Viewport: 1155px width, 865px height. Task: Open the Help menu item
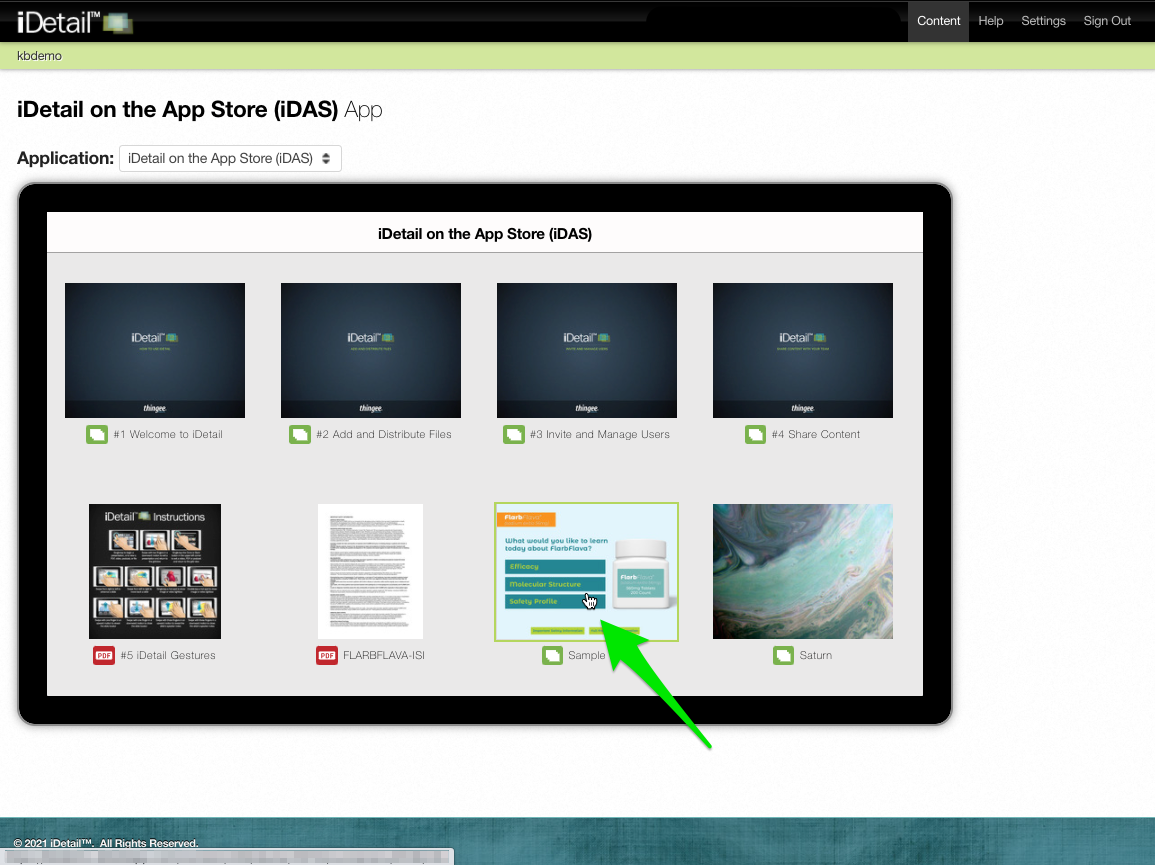point(990,21)
